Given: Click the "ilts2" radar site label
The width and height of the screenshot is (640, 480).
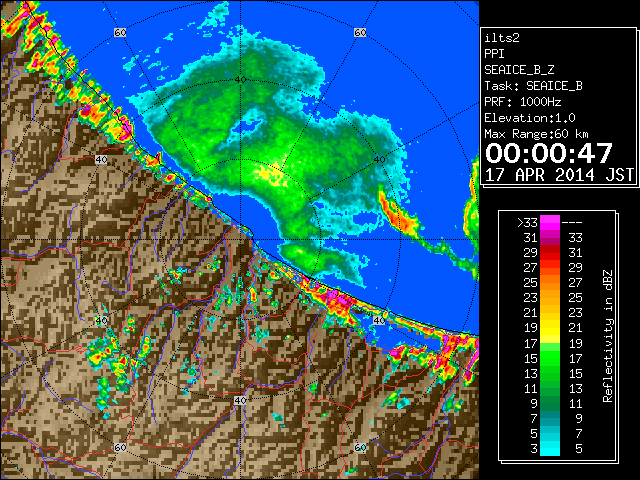Looking at the screenshot, I should [x=502, y=38].
